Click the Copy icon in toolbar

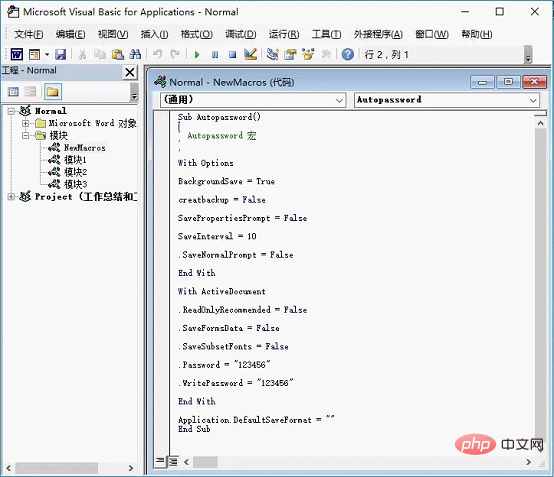[100, 54]
